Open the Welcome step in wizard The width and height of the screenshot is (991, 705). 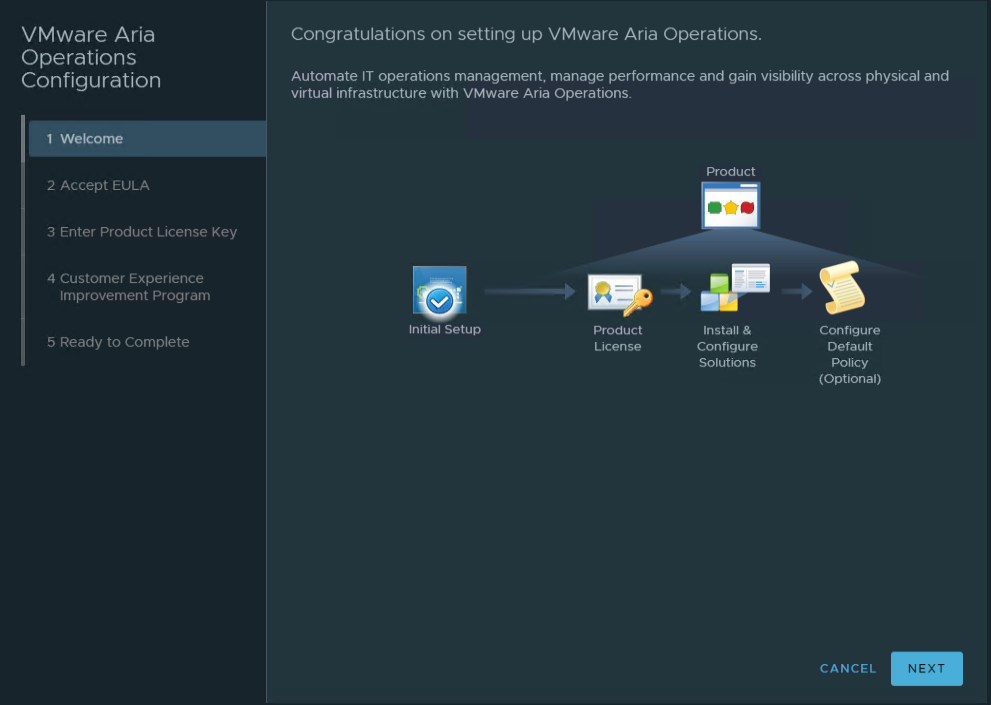147,138
